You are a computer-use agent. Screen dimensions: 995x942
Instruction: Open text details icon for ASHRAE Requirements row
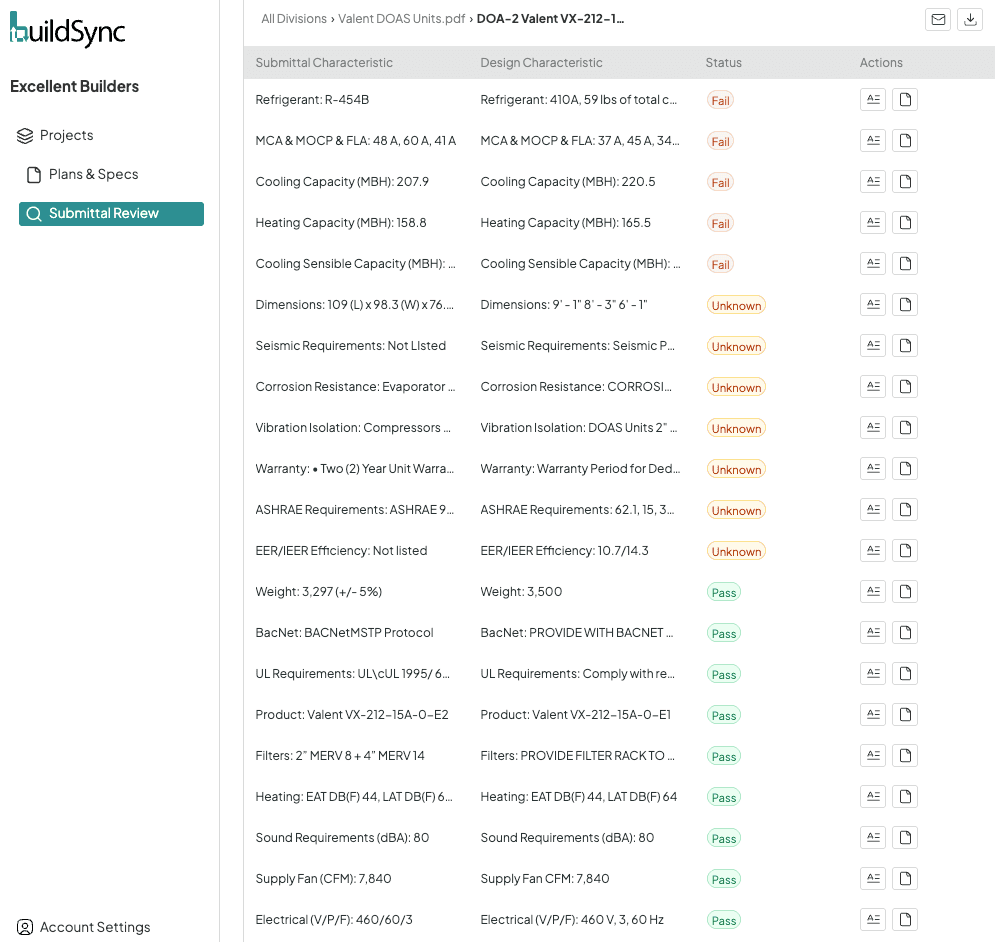click(873, 509)
